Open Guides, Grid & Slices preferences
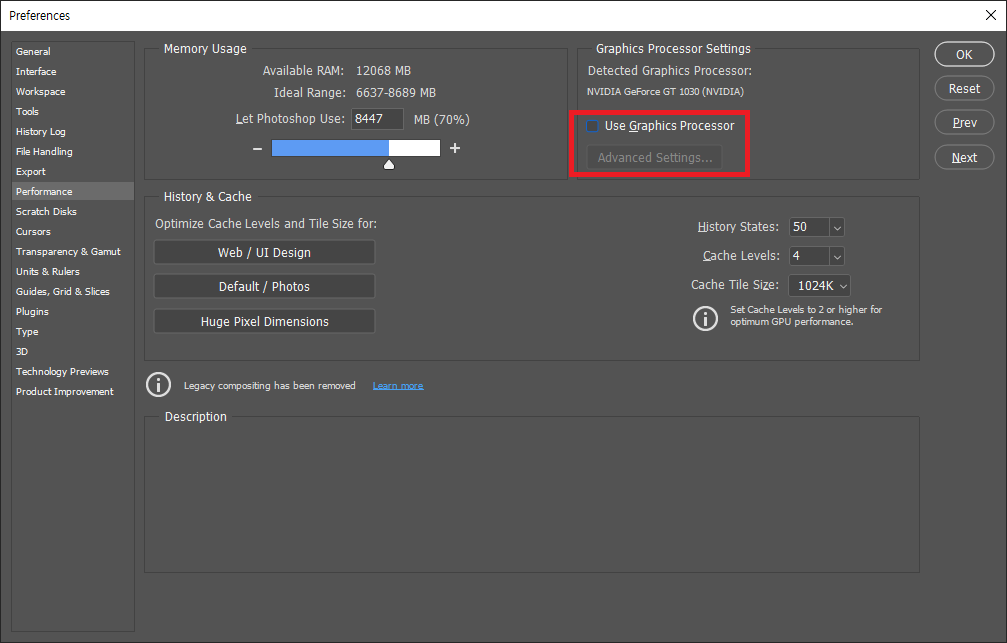 click(x=73, y=291)
